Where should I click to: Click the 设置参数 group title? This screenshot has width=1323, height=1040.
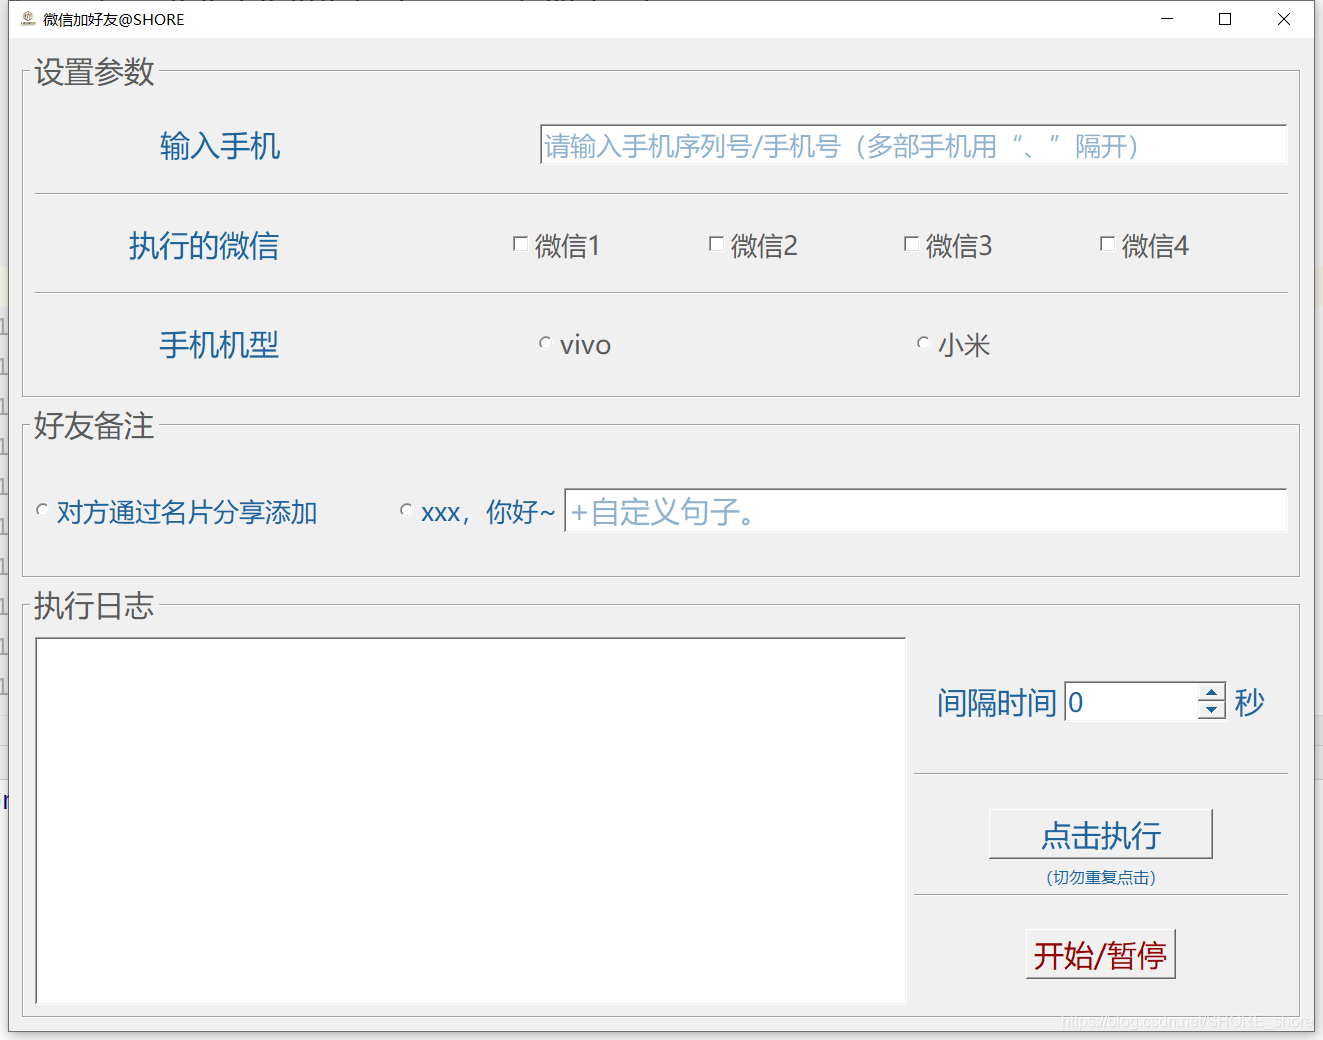[94, 72]
